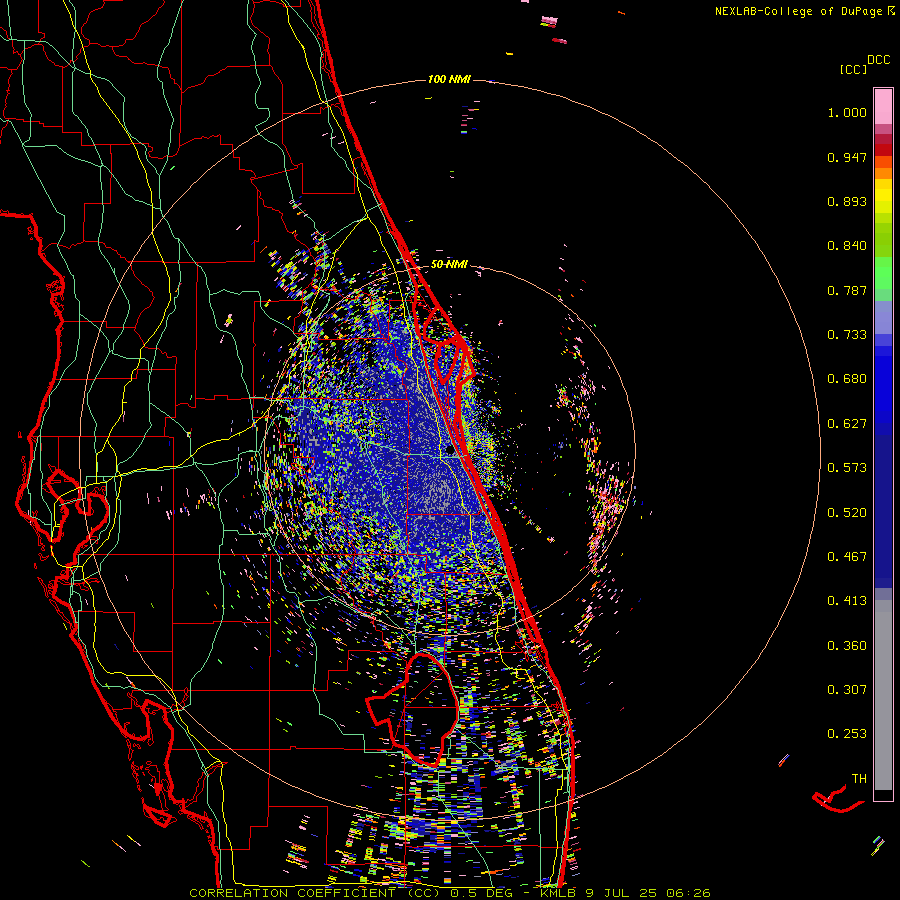The image size is (900, 900).
Task: Click the 0.893 value on the scale
Action: 847,201
